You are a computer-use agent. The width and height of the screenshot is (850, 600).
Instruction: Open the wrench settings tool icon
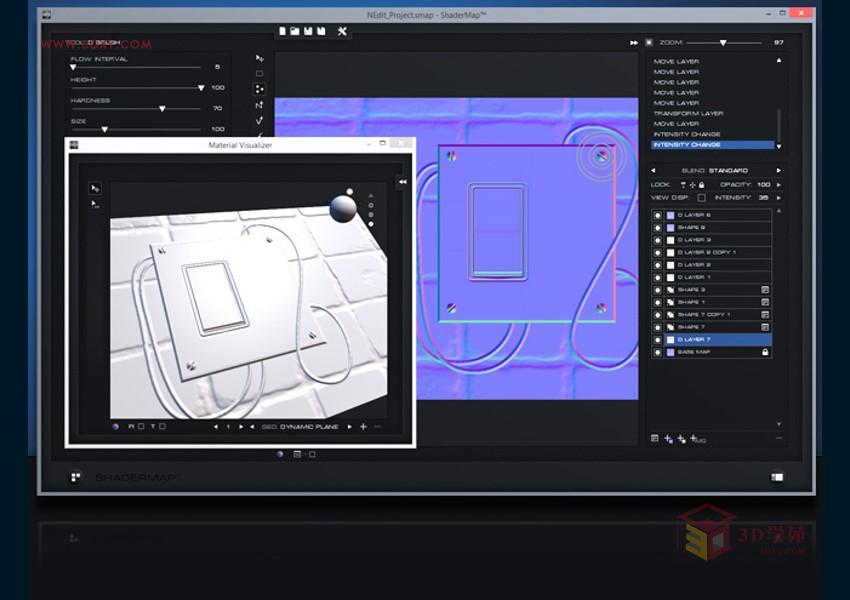[341, 31]
